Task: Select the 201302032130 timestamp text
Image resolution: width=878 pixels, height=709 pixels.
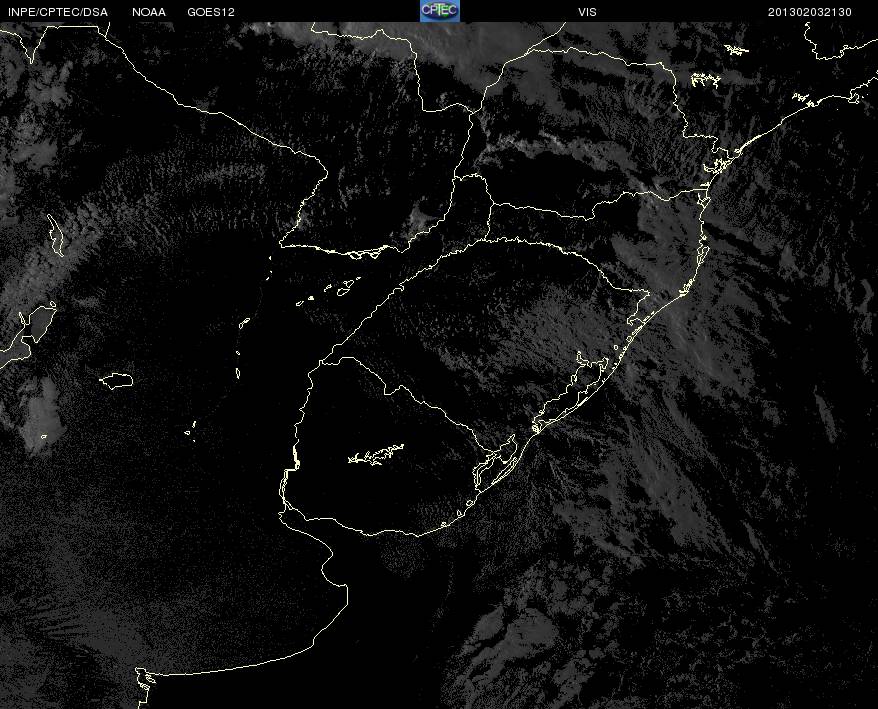Action: (810, 12)
